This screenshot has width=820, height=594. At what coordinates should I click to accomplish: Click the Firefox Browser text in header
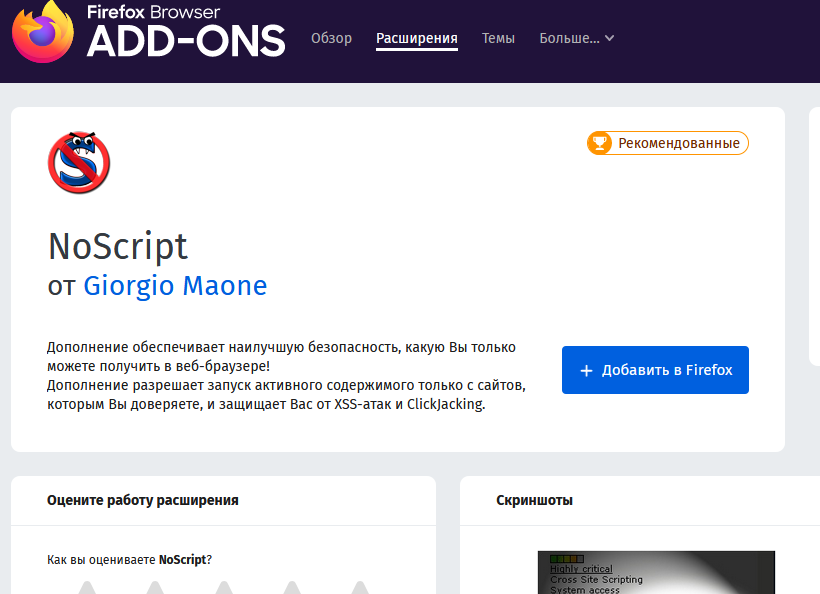(154, 12)
